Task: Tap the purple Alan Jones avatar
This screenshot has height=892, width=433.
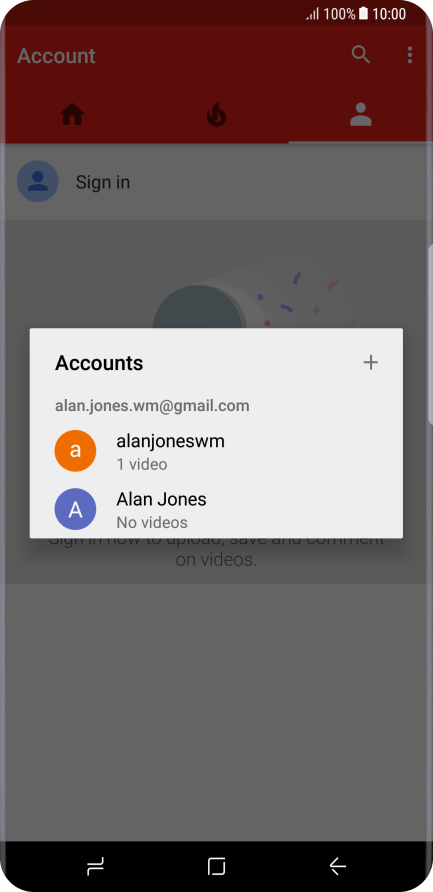Action: pos(75,509)
